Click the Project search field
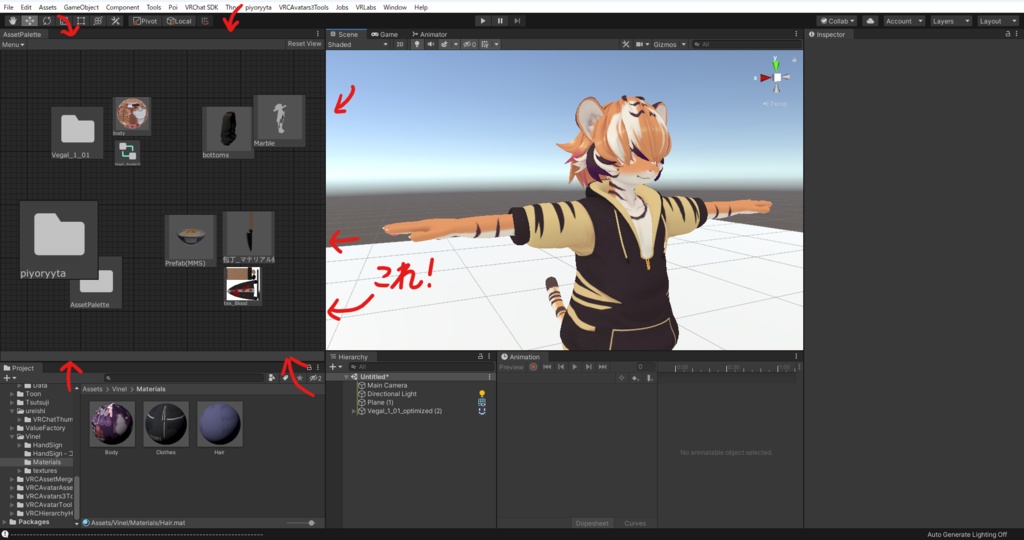The image size is (1024, 540). (x=184, y=378)
